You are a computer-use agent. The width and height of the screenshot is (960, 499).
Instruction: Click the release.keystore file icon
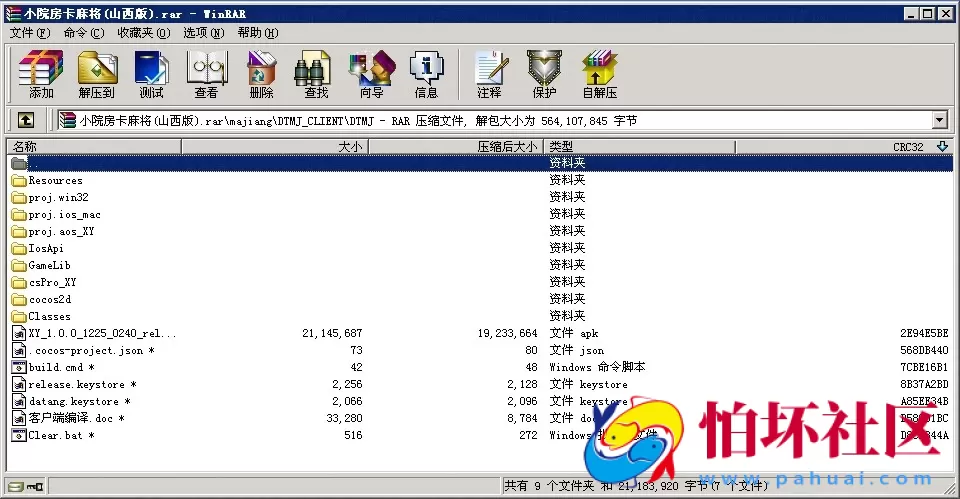click(19, 385)
